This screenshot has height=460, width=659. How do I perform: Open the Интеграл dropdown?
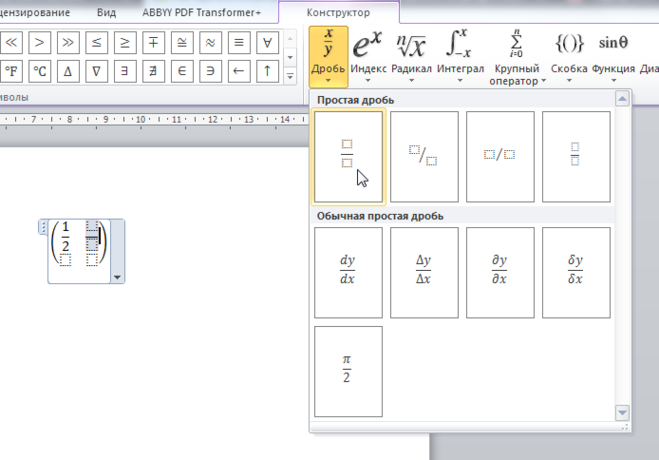tap(460, 57)
